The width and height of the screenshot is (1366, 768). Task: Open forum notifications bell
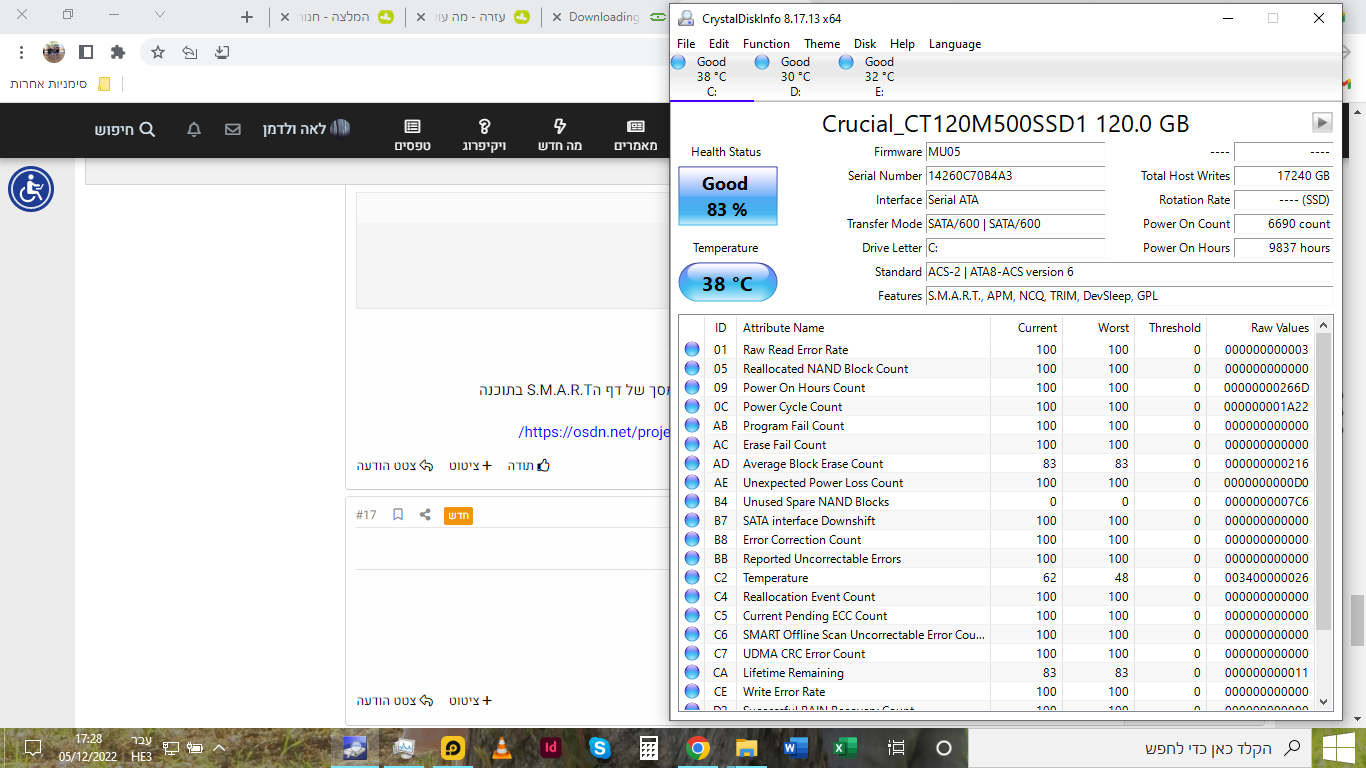pos(194,129)
